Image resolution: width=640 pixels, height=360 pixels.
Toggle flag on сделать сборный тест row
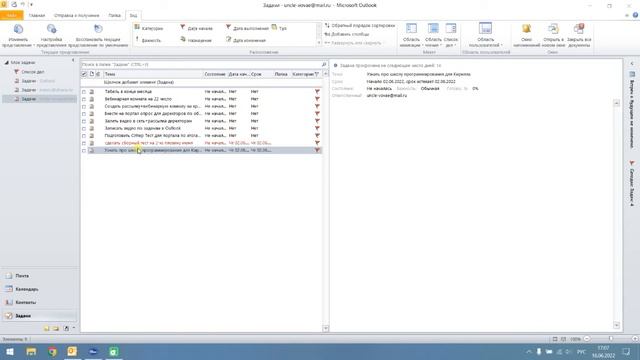(317, 143)
